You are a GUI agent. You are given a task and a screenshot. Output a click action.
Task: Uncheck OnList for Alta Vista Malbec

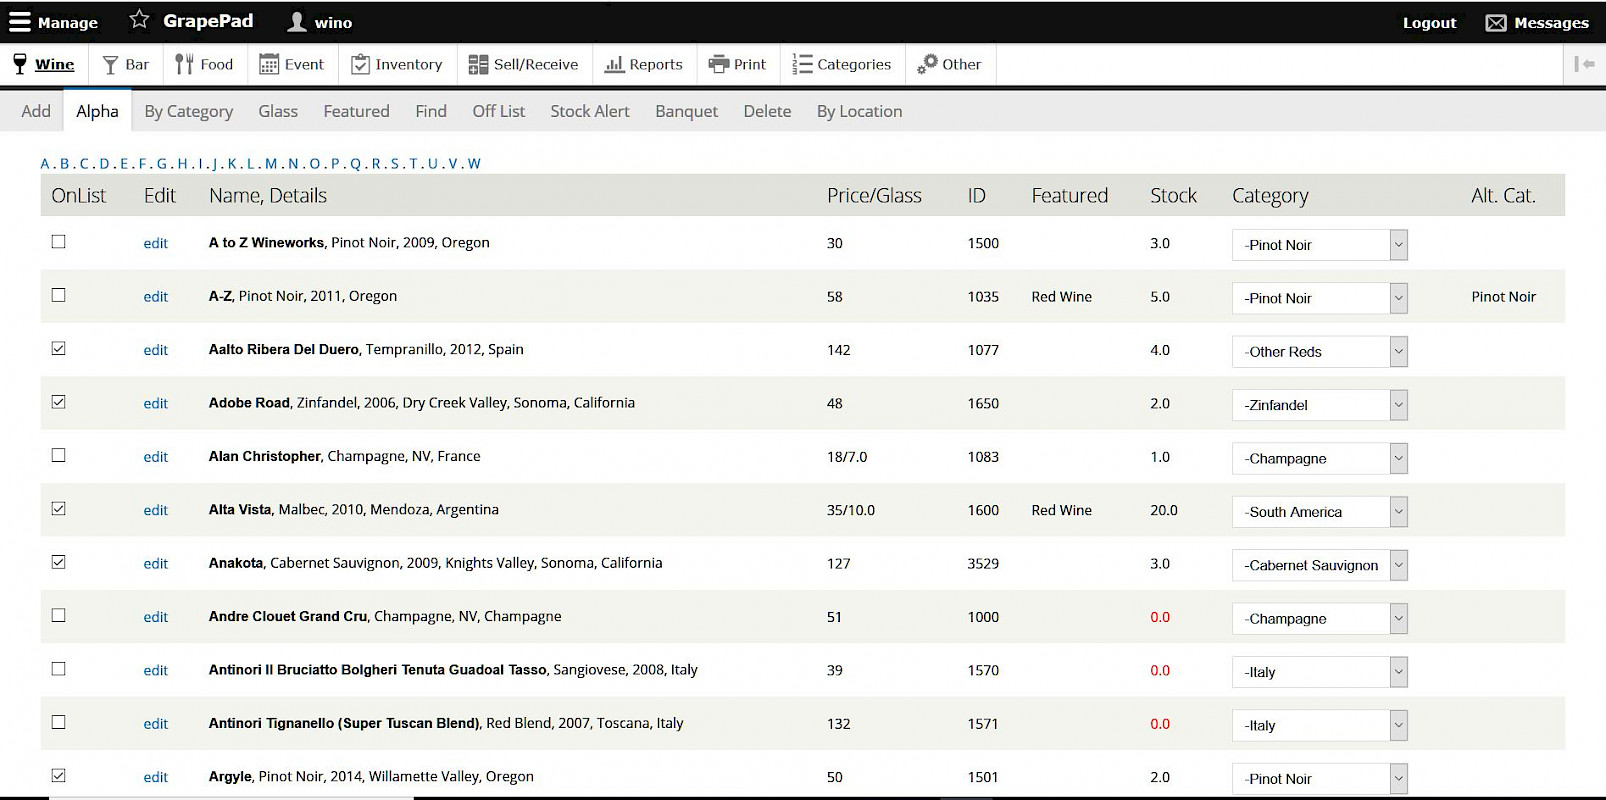pyautogui.click(x=58, y=509)
